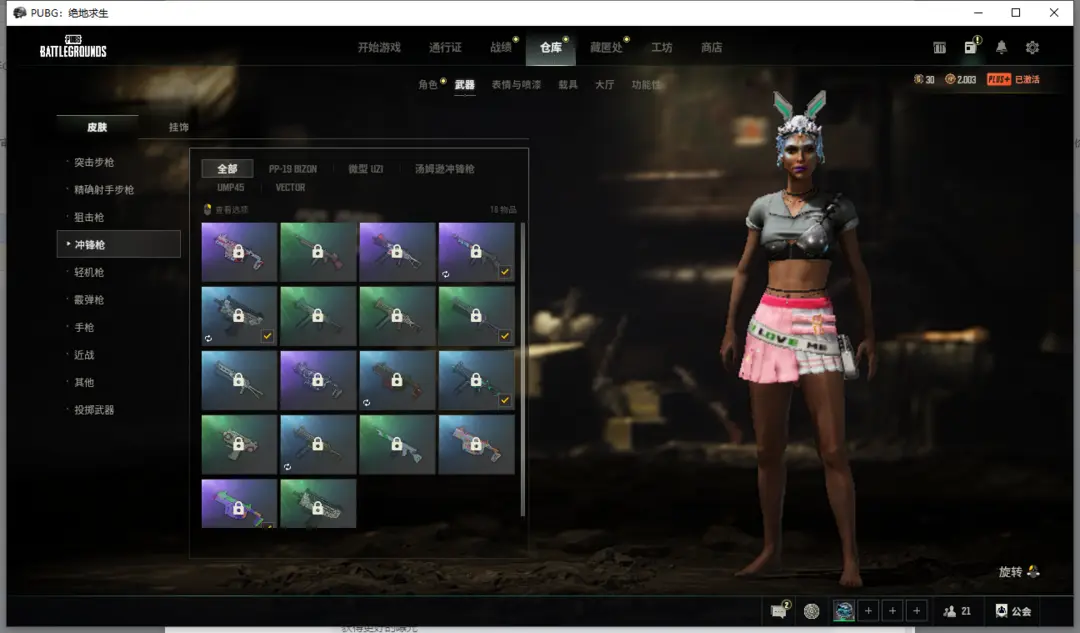
Task: Open the 通行证 tab
Action: (x=445, y=48)
